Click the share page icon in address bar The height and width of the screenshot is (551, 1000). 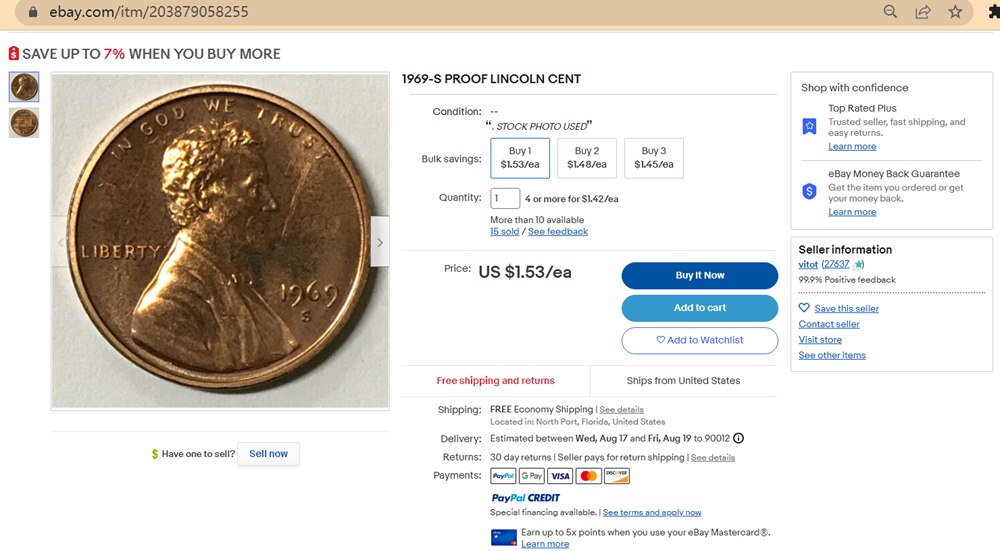(923, 12)
